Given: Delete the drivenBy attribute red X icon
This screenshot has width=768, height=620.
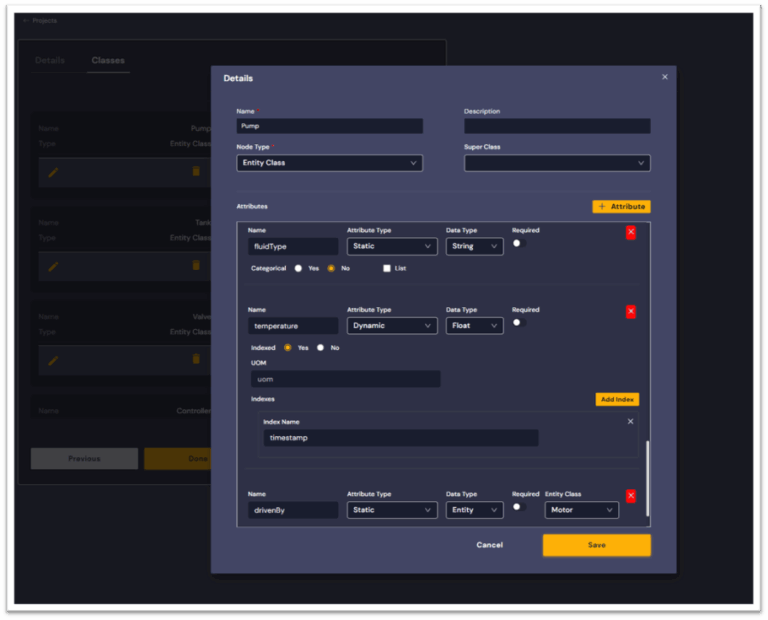Looking at the screenshot, I should [630, 496].
